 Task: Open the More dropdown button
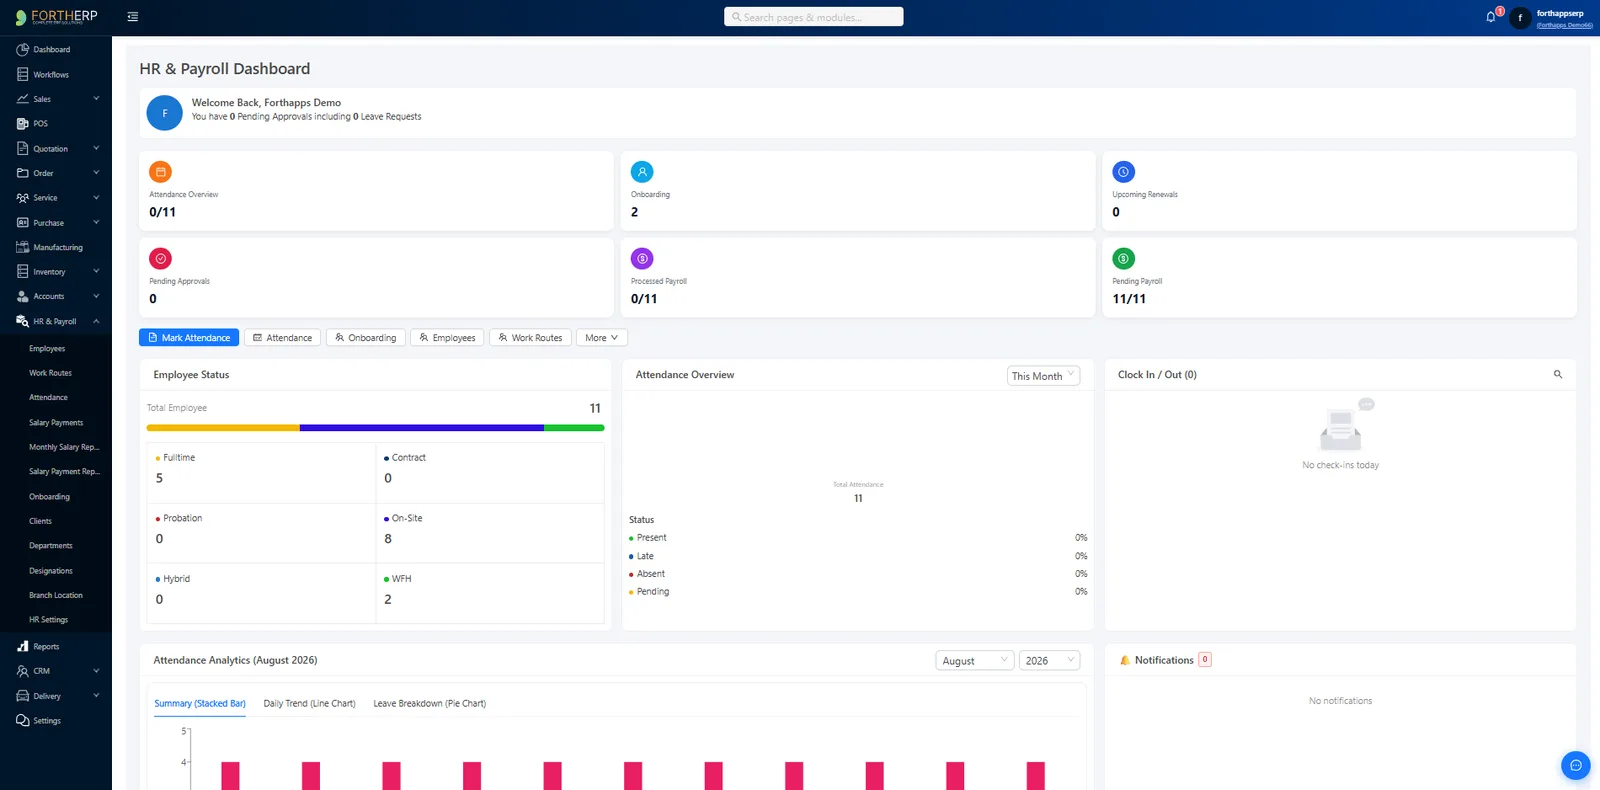coord(601,338)
